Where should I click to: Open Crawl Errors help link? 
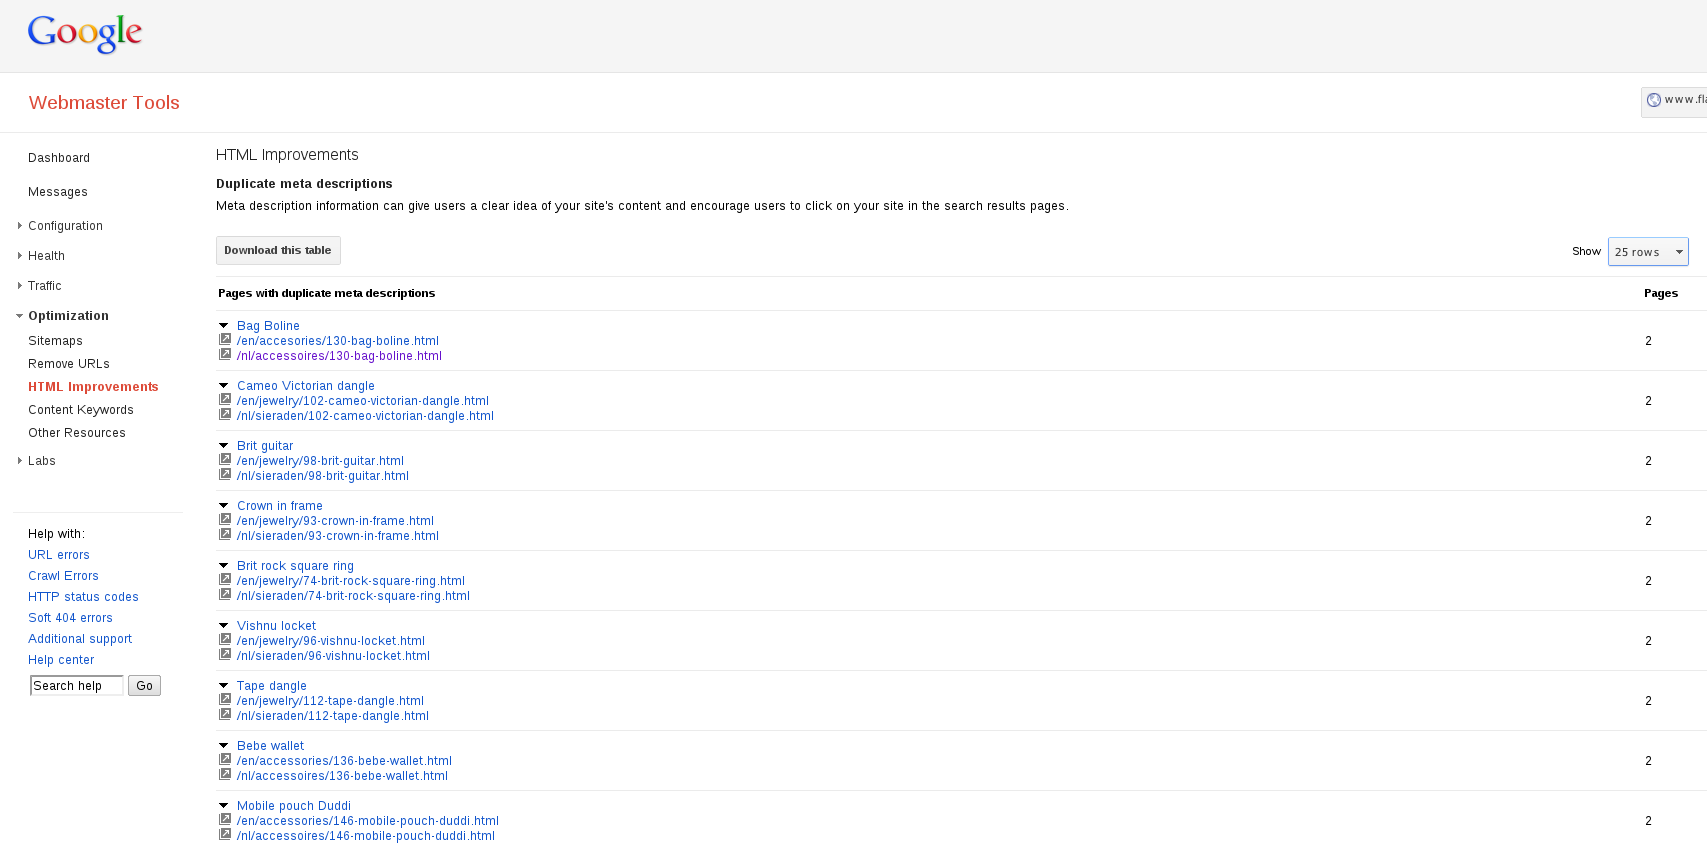pos(63,576)
